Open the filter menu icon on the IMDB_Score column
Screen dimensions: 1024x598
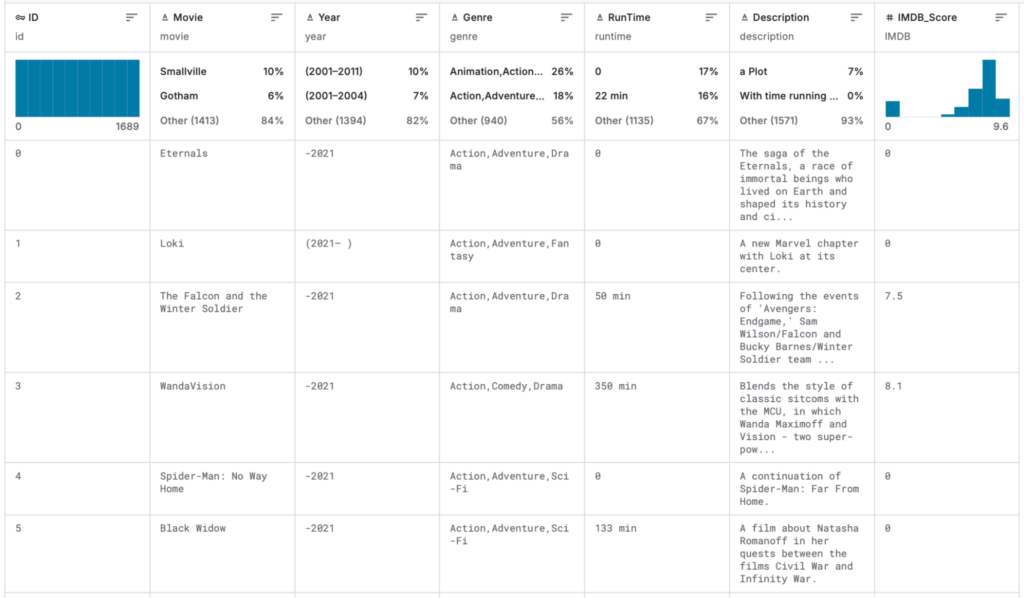coord(1001,16)
